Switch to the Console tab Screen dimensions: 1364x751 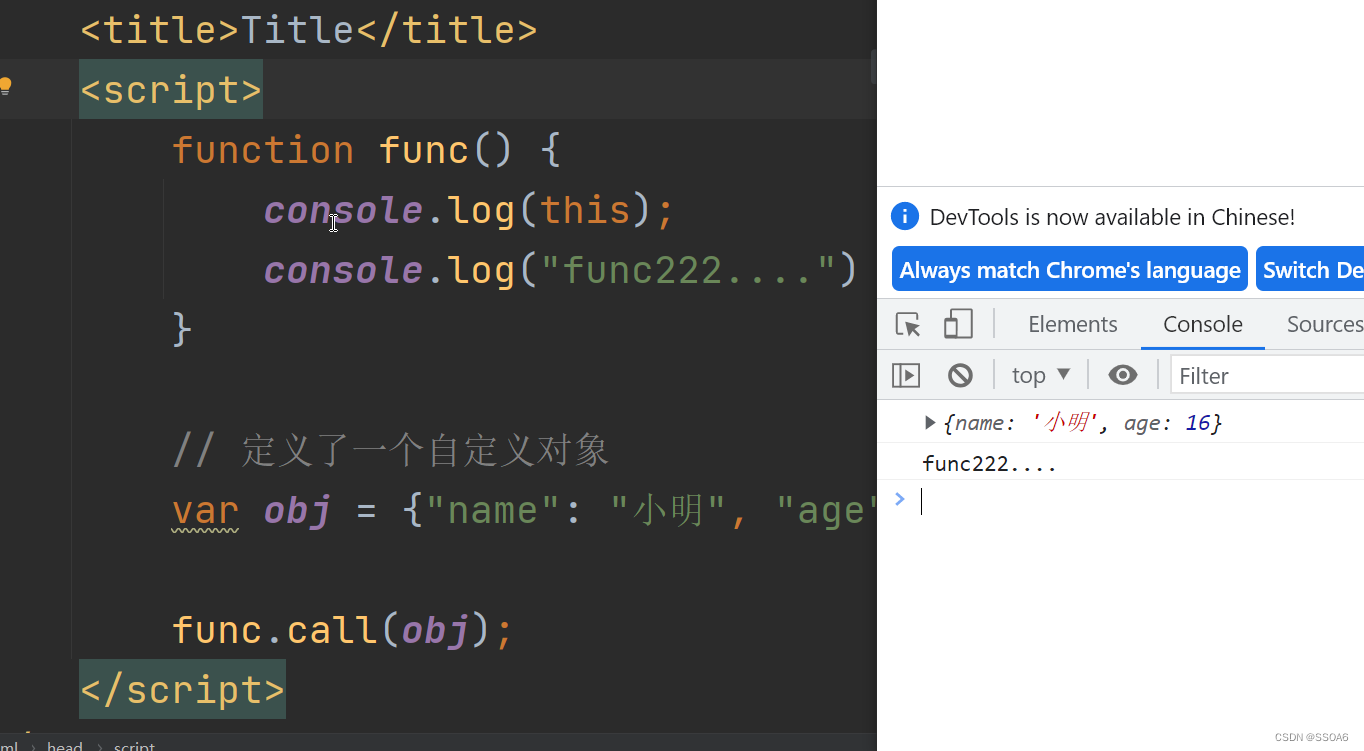click(x=1203, y=324)
